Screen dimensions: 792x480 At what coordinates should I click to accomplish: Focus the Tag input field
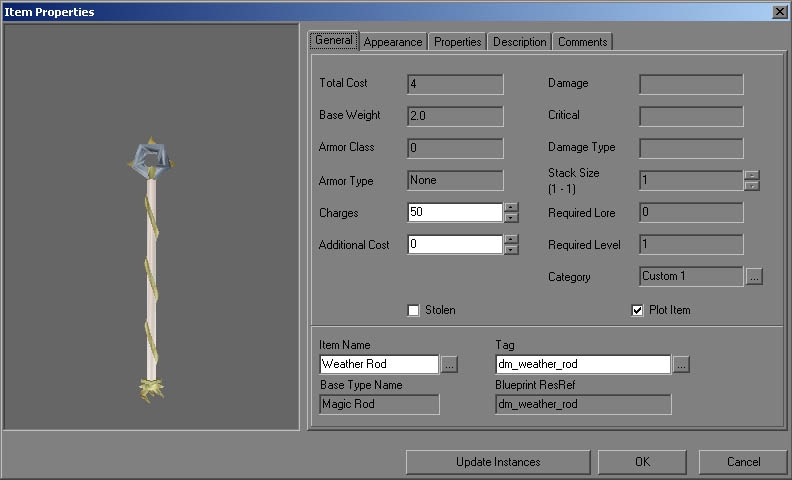[582, 365]
